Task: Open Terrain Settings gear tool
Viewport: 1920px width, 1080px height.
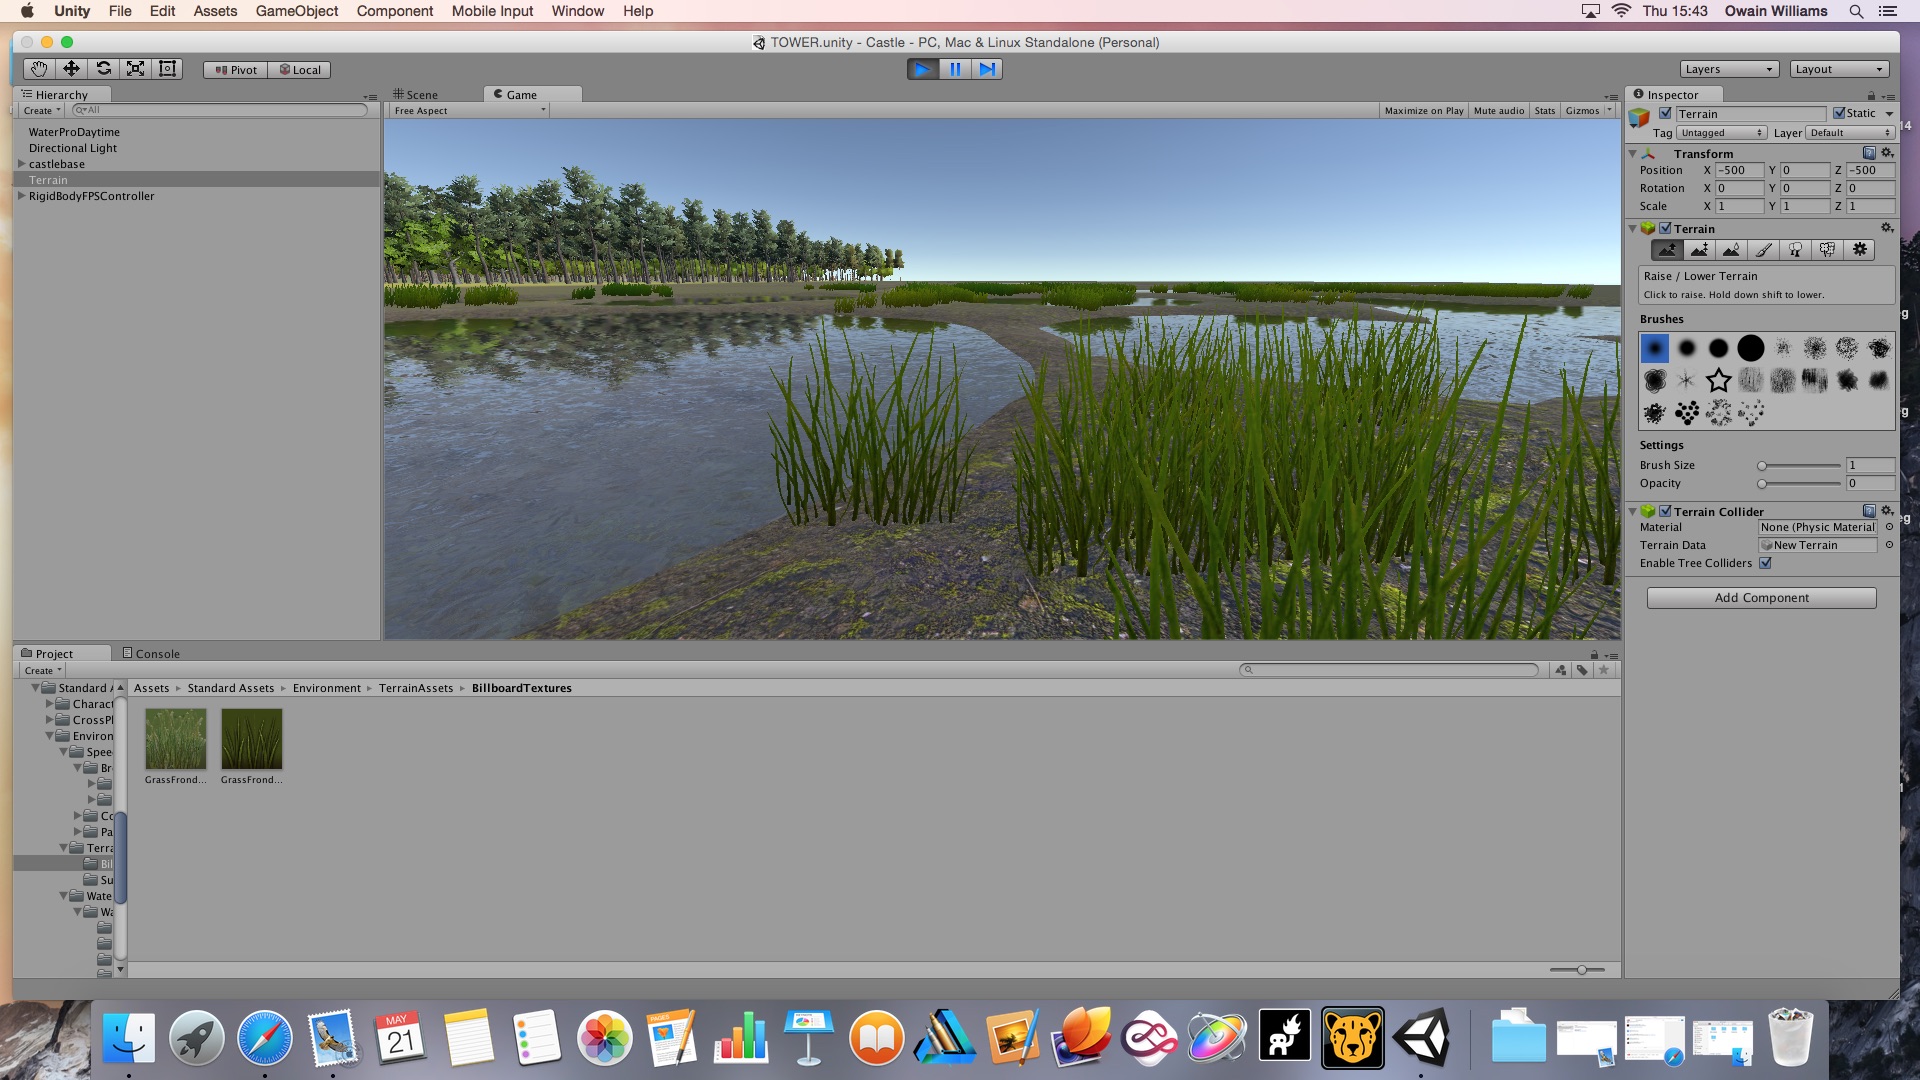Action: pyautogui.click(x=1859, y=250)
